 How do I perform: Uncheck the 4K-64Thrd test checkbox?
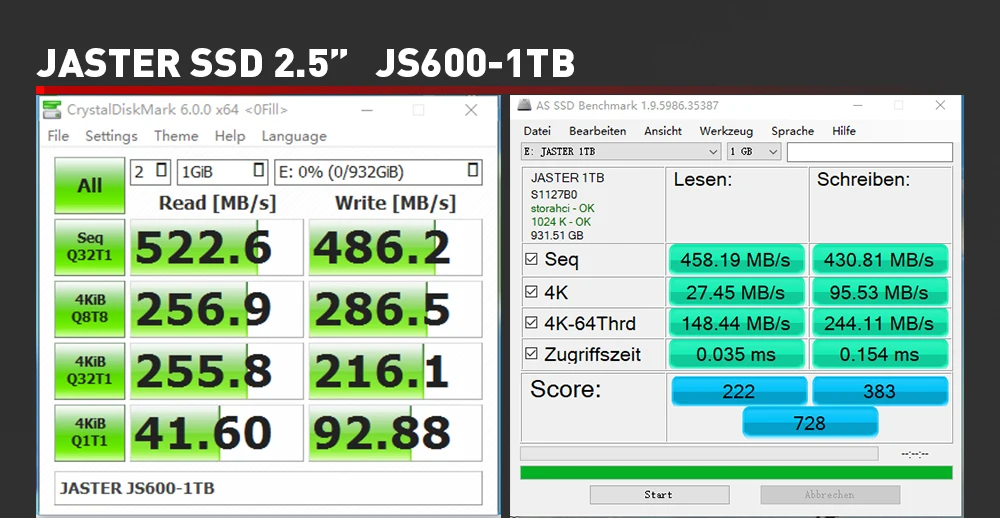tap(531, 323)
